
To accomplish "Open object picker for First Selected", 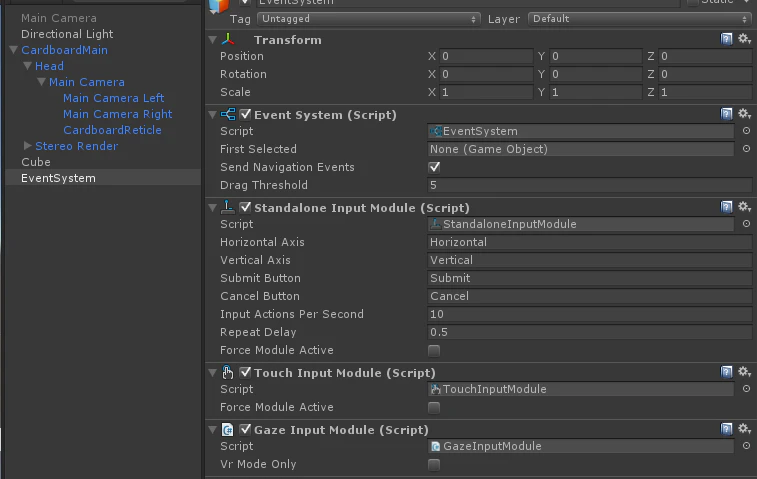I will [746, 149].
